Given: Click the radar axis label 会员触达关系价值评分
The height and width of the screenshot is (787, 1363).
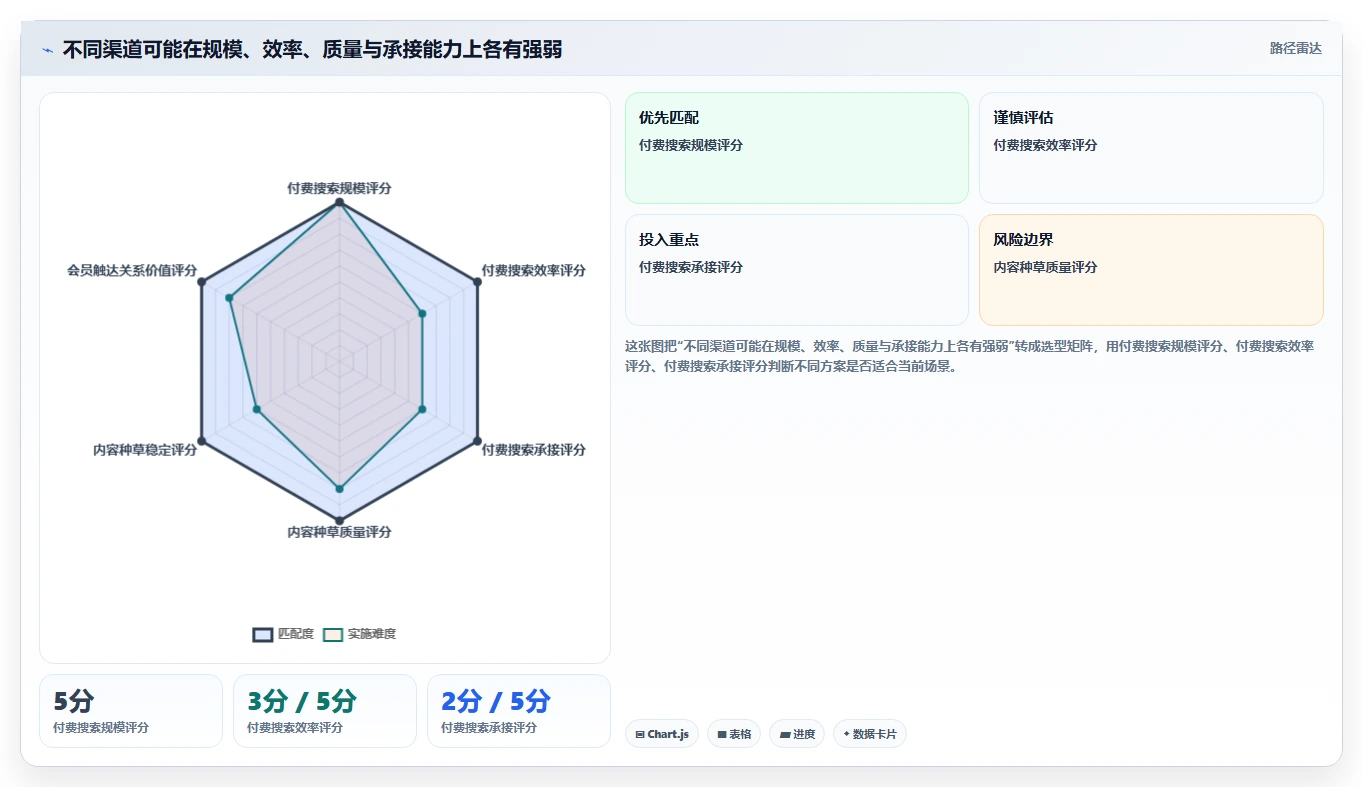Looking at the screenshot, I should tap(132, 270).
